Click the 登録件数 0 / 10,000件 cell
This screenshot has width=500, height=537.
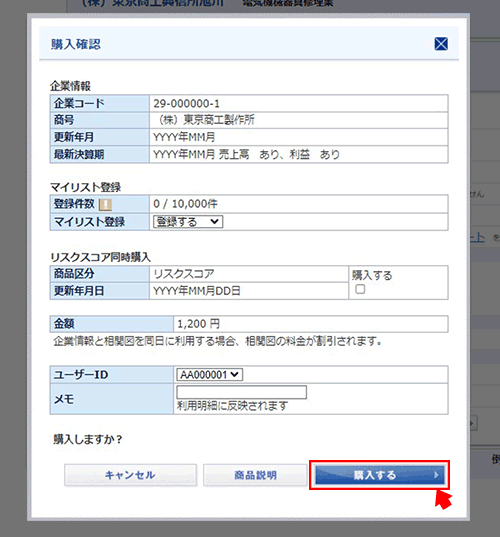coord(298,204)
